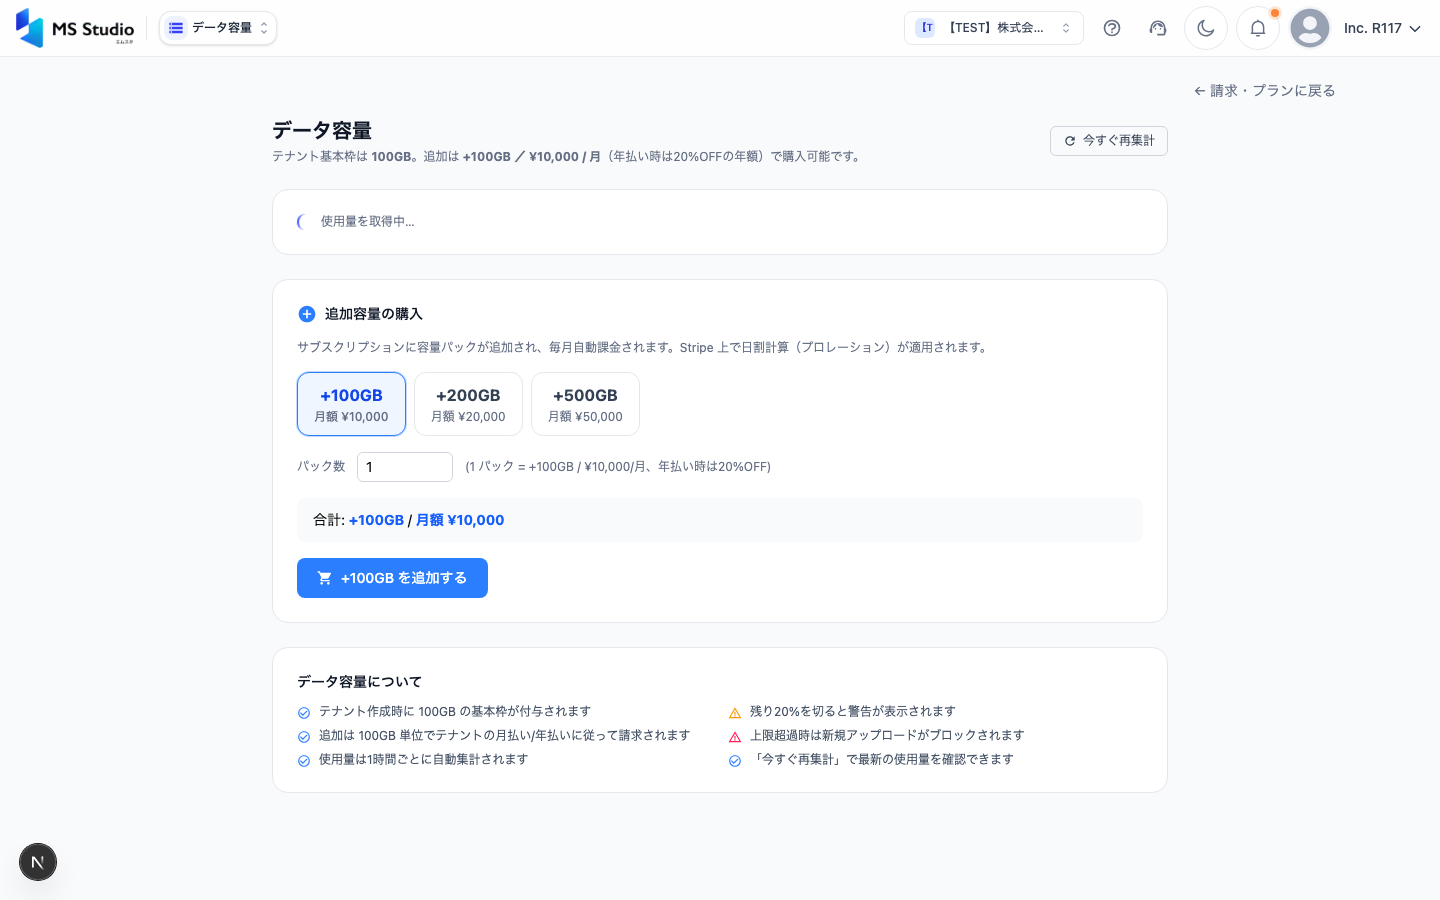1440x900 pixels.
Task: Click the データ容量 page heading
Action: tap(322, 130)
